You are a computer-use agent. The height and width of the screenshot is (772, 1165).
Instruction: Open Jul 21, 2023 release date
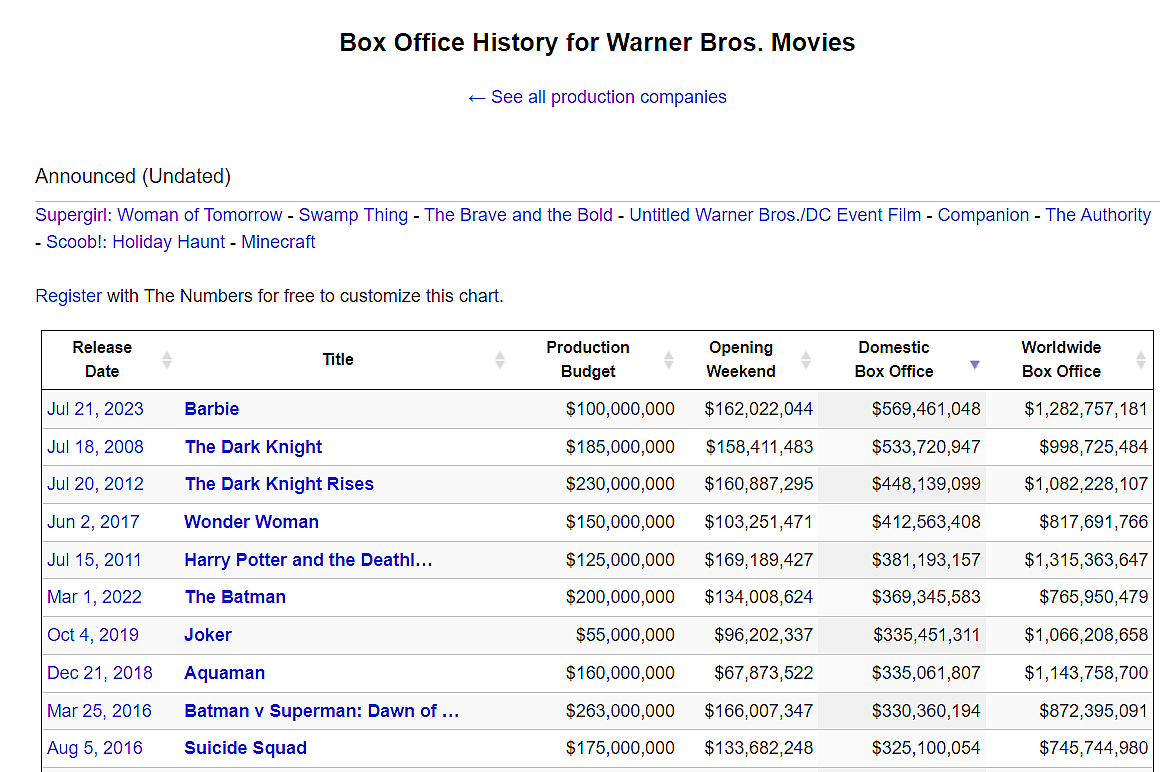click(x=95, y=409)
